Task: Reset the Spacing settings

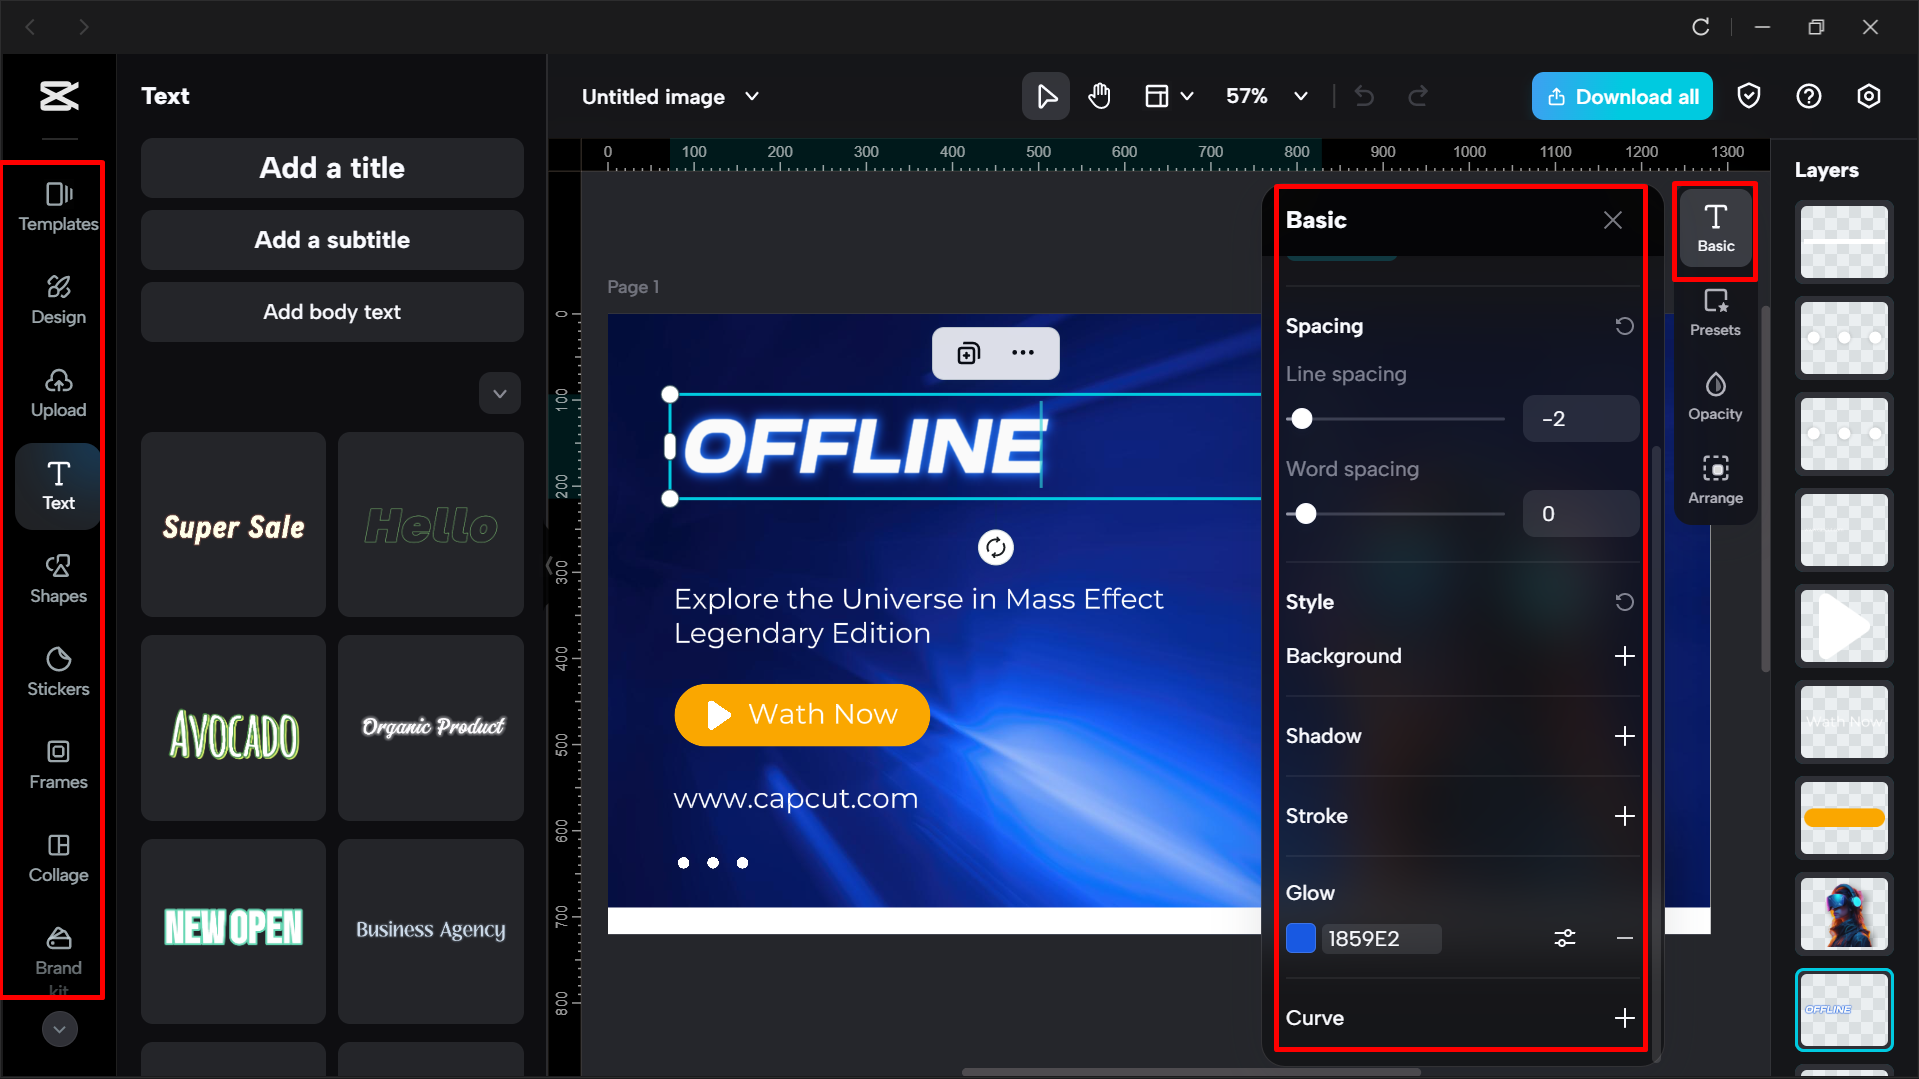Action: point(1624,326)
